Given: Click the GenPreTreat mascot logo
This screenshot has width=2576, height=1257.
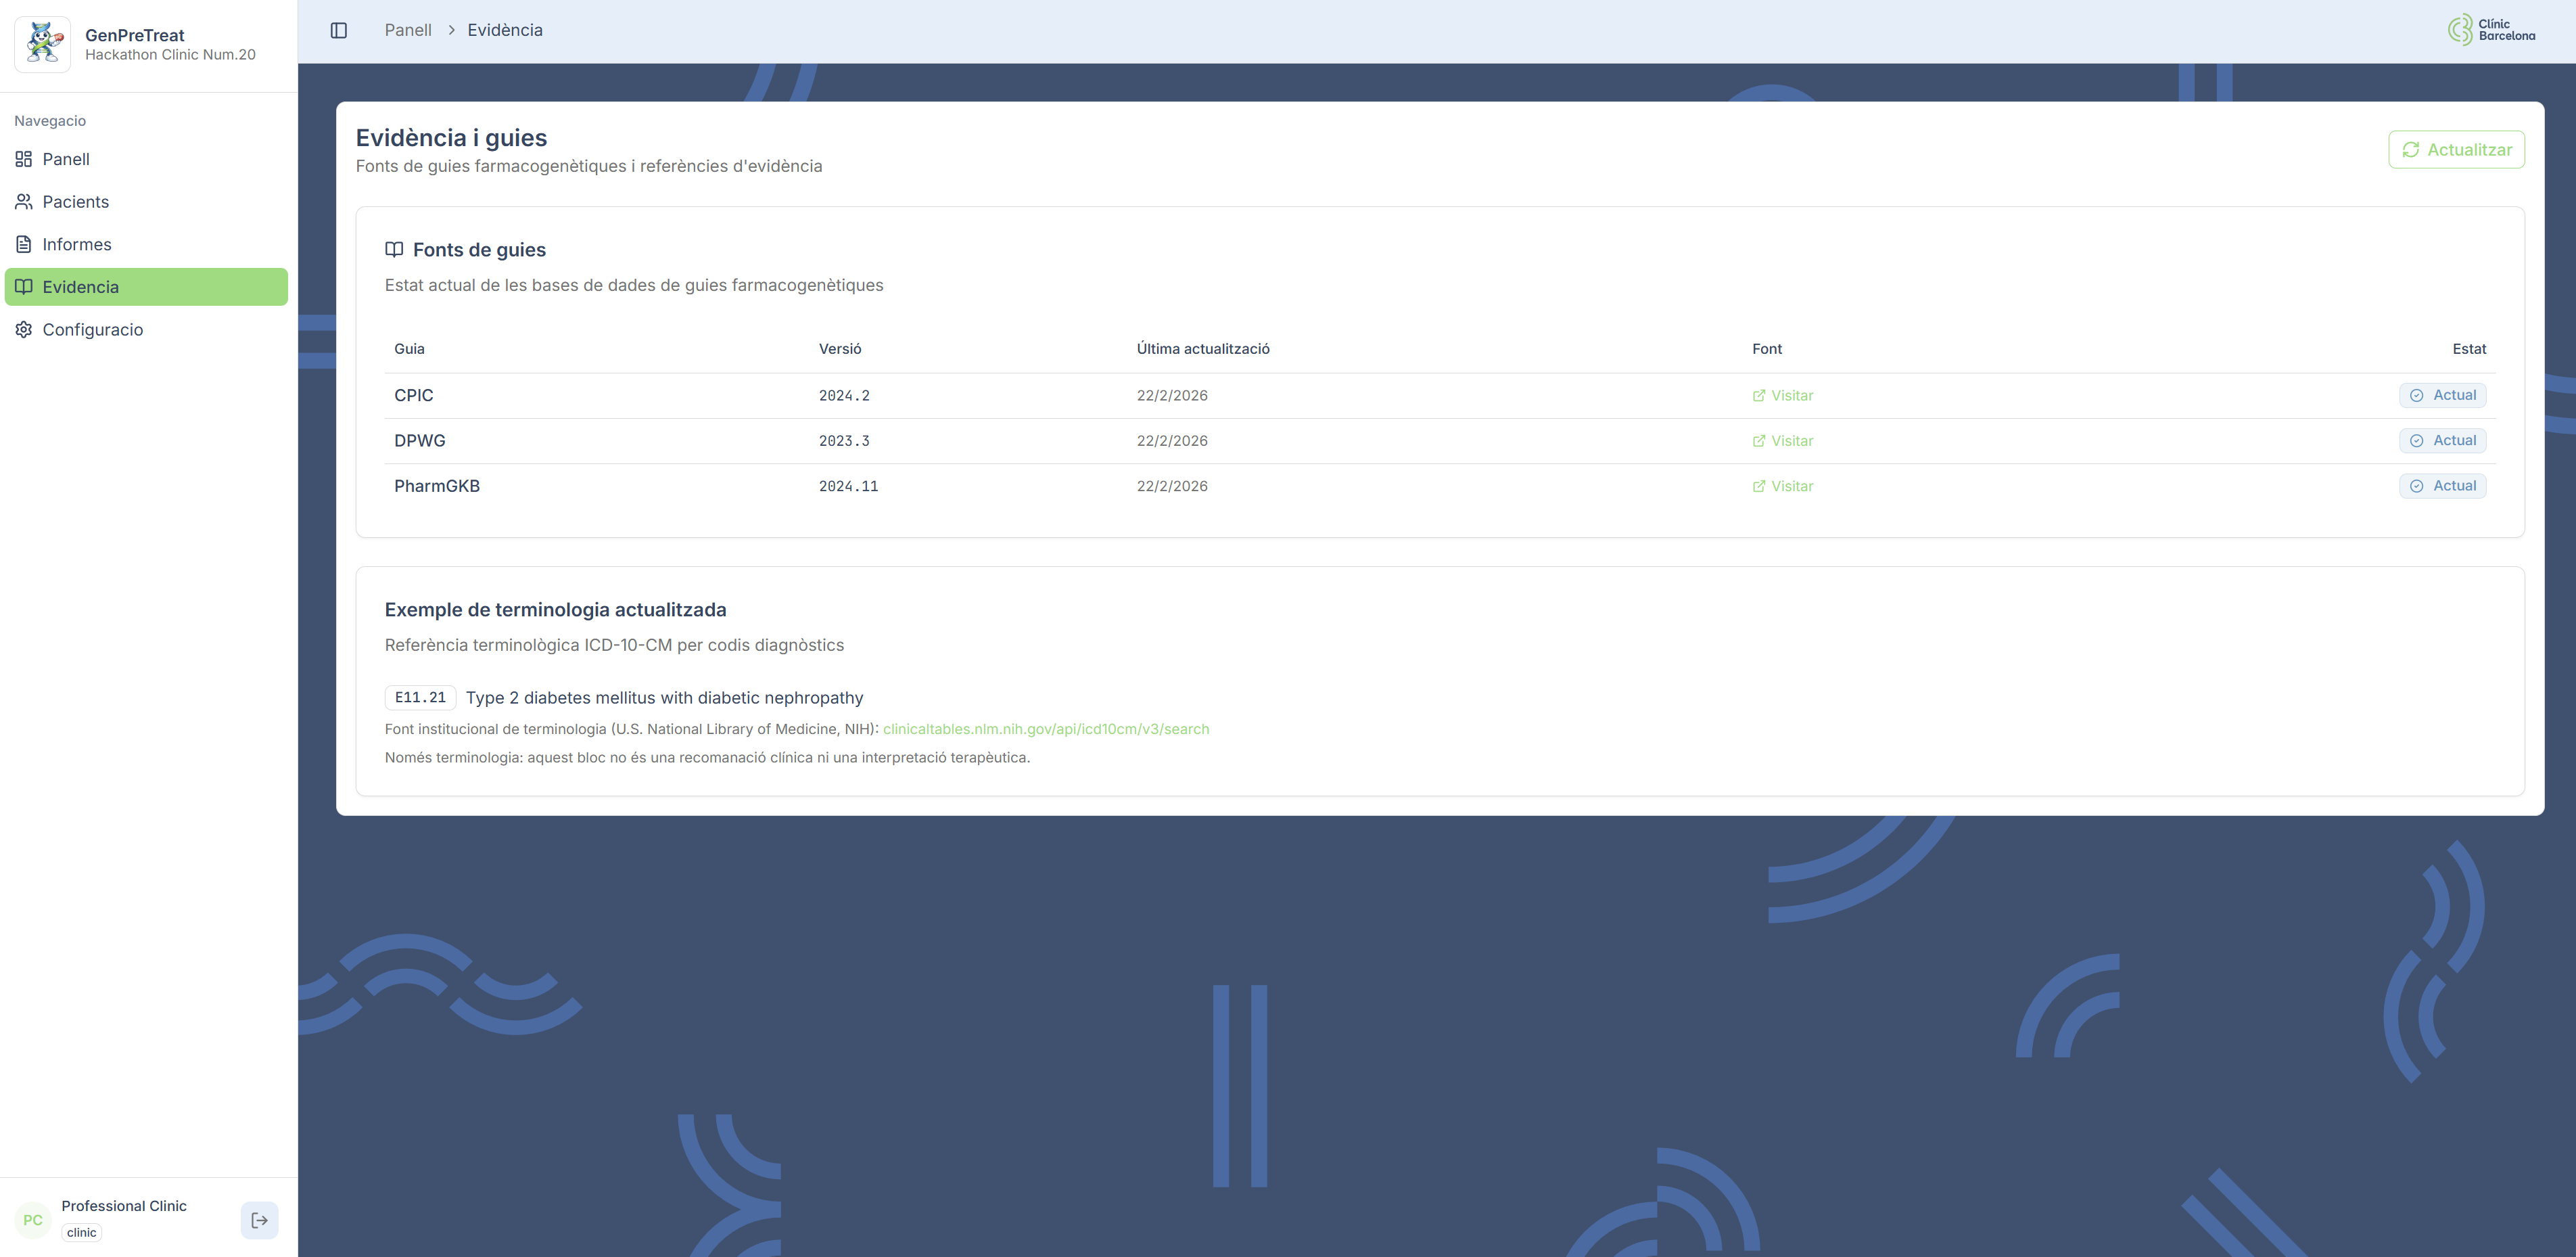Looking at the screenshot, I should click(43, 44).
